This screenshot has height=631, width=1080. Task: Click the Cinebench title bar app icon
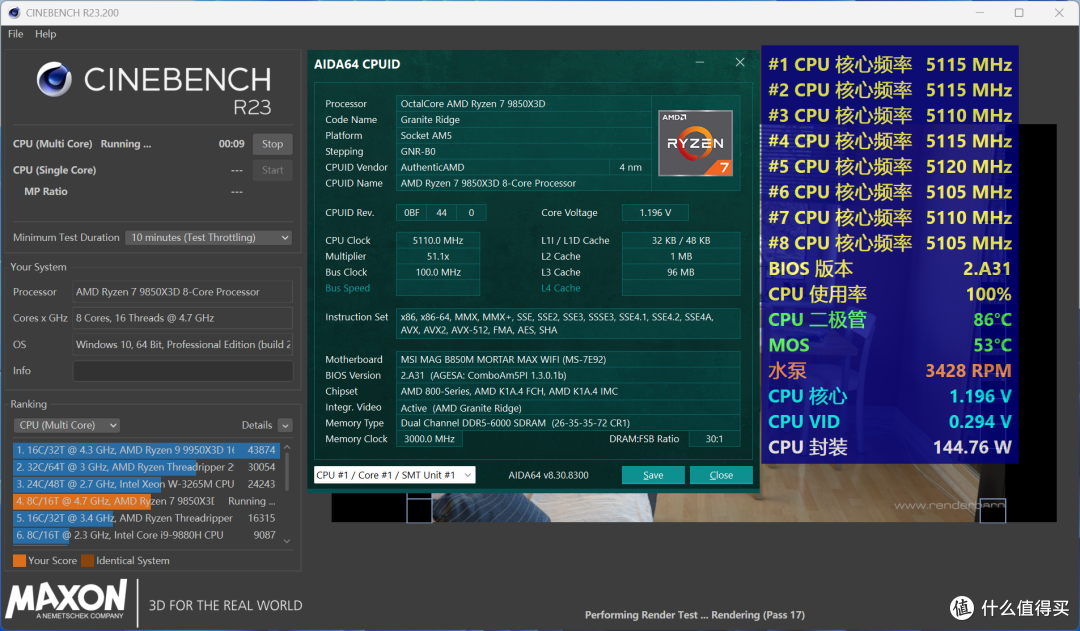[14, 12]
